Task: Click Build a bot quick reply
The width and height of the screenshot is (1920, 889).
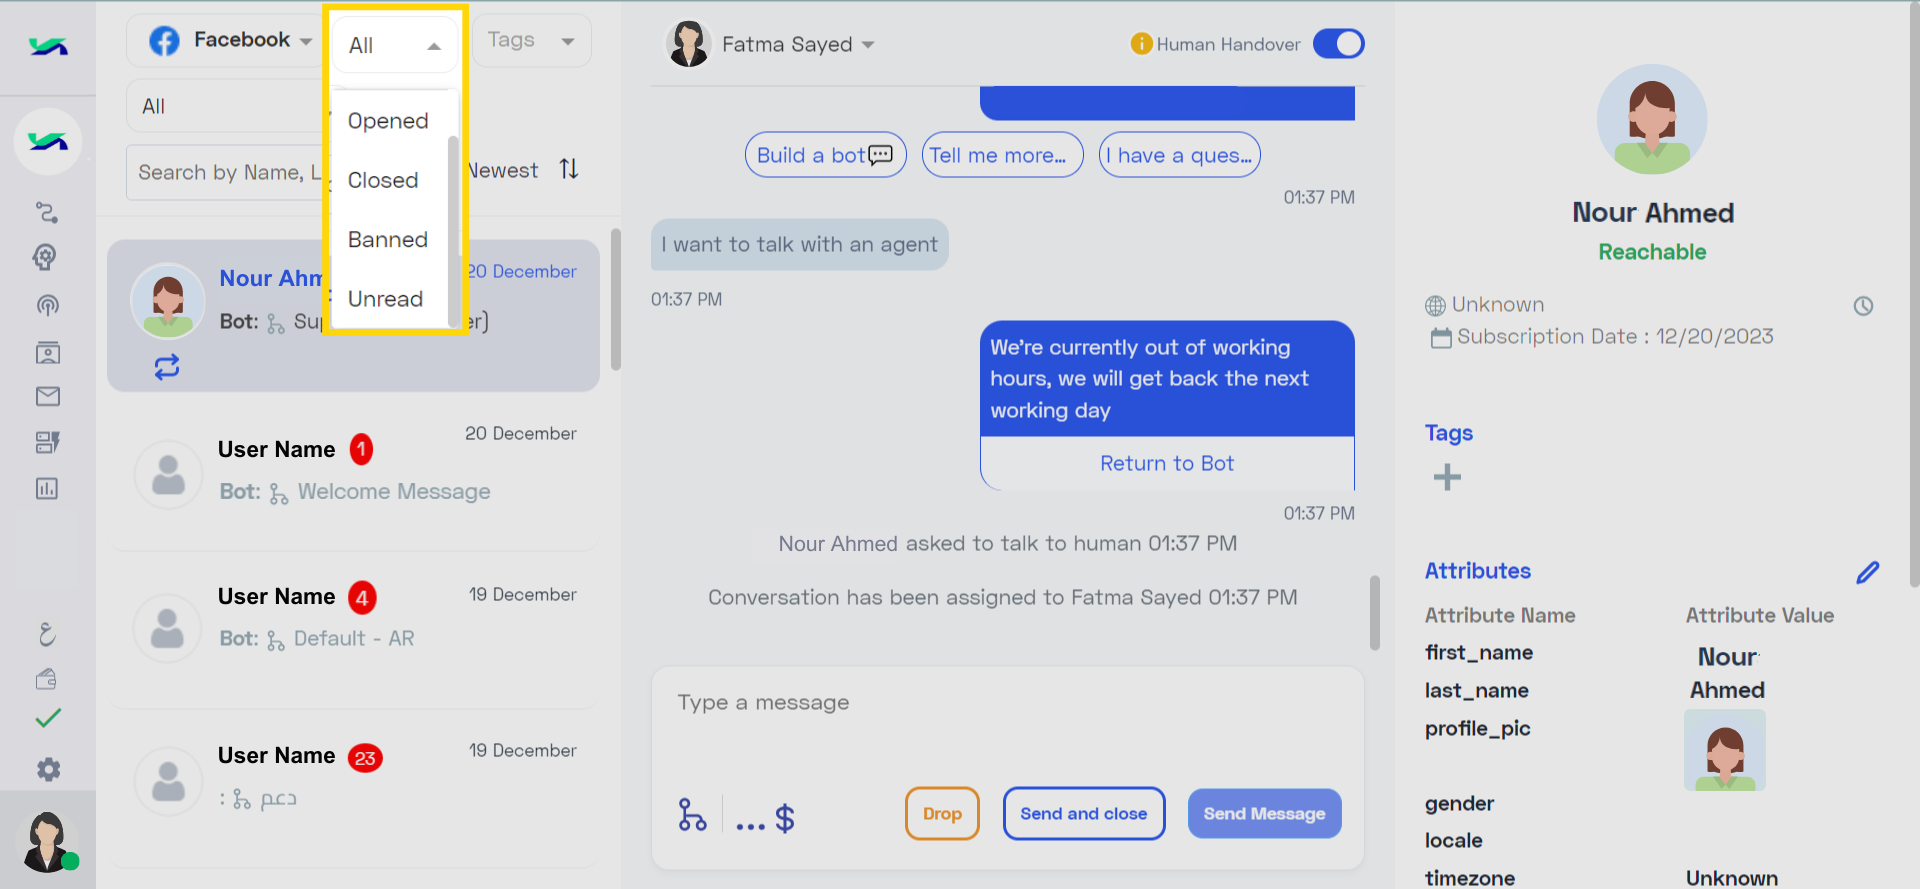Action: click(x=826, y=155)
